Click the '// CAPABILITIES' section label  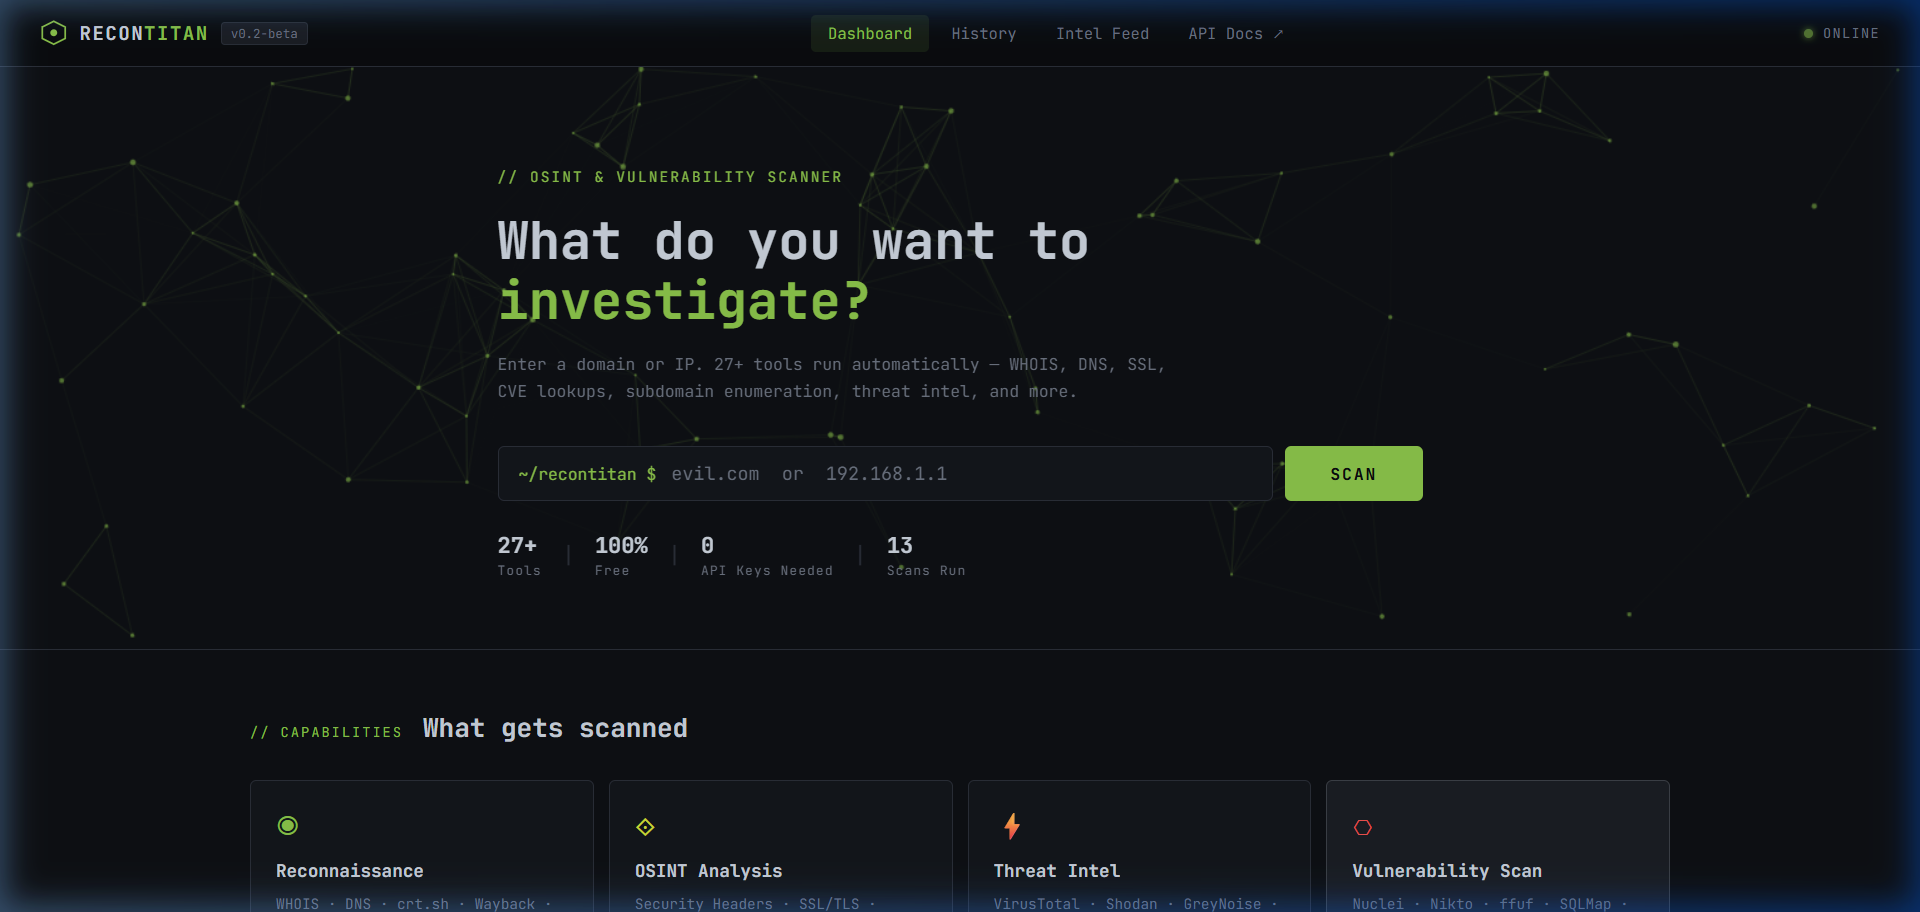click(x=326, y=732)
